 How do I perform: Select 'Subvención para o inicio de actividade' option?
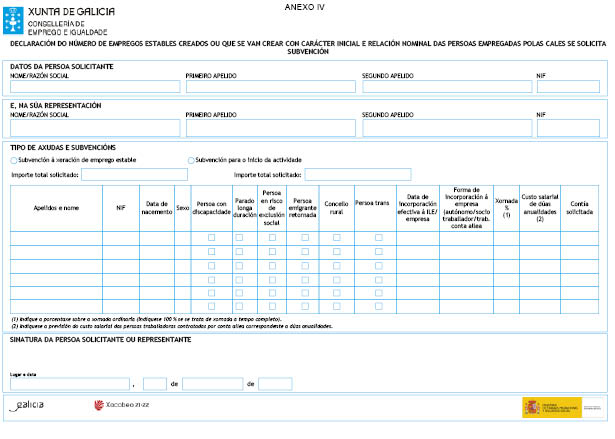point(191,160)
